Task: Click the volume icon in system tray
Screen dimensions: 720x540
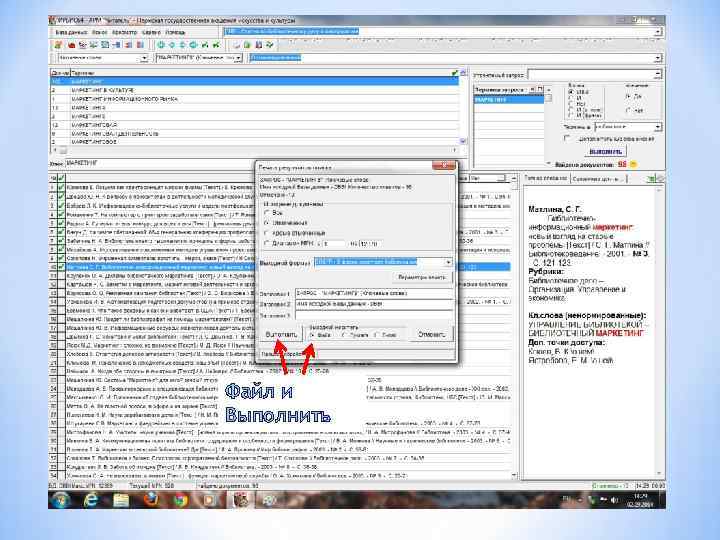Action: click(614, 500)
